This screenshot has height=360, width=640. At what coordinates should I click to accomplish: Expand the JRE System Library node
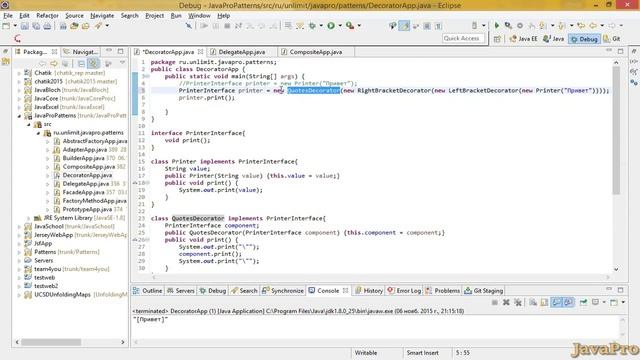(x=29, y=218)
